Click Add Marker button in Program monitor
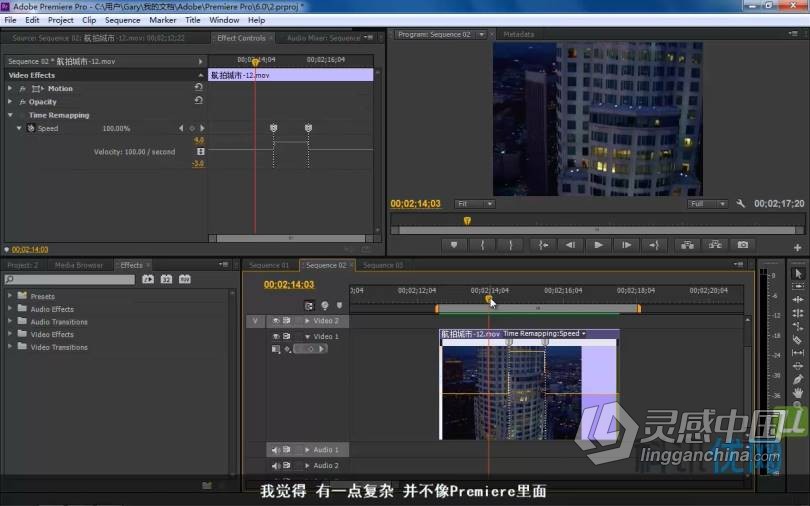This screenshot has height=506, width=810. [x=454, y=245]
